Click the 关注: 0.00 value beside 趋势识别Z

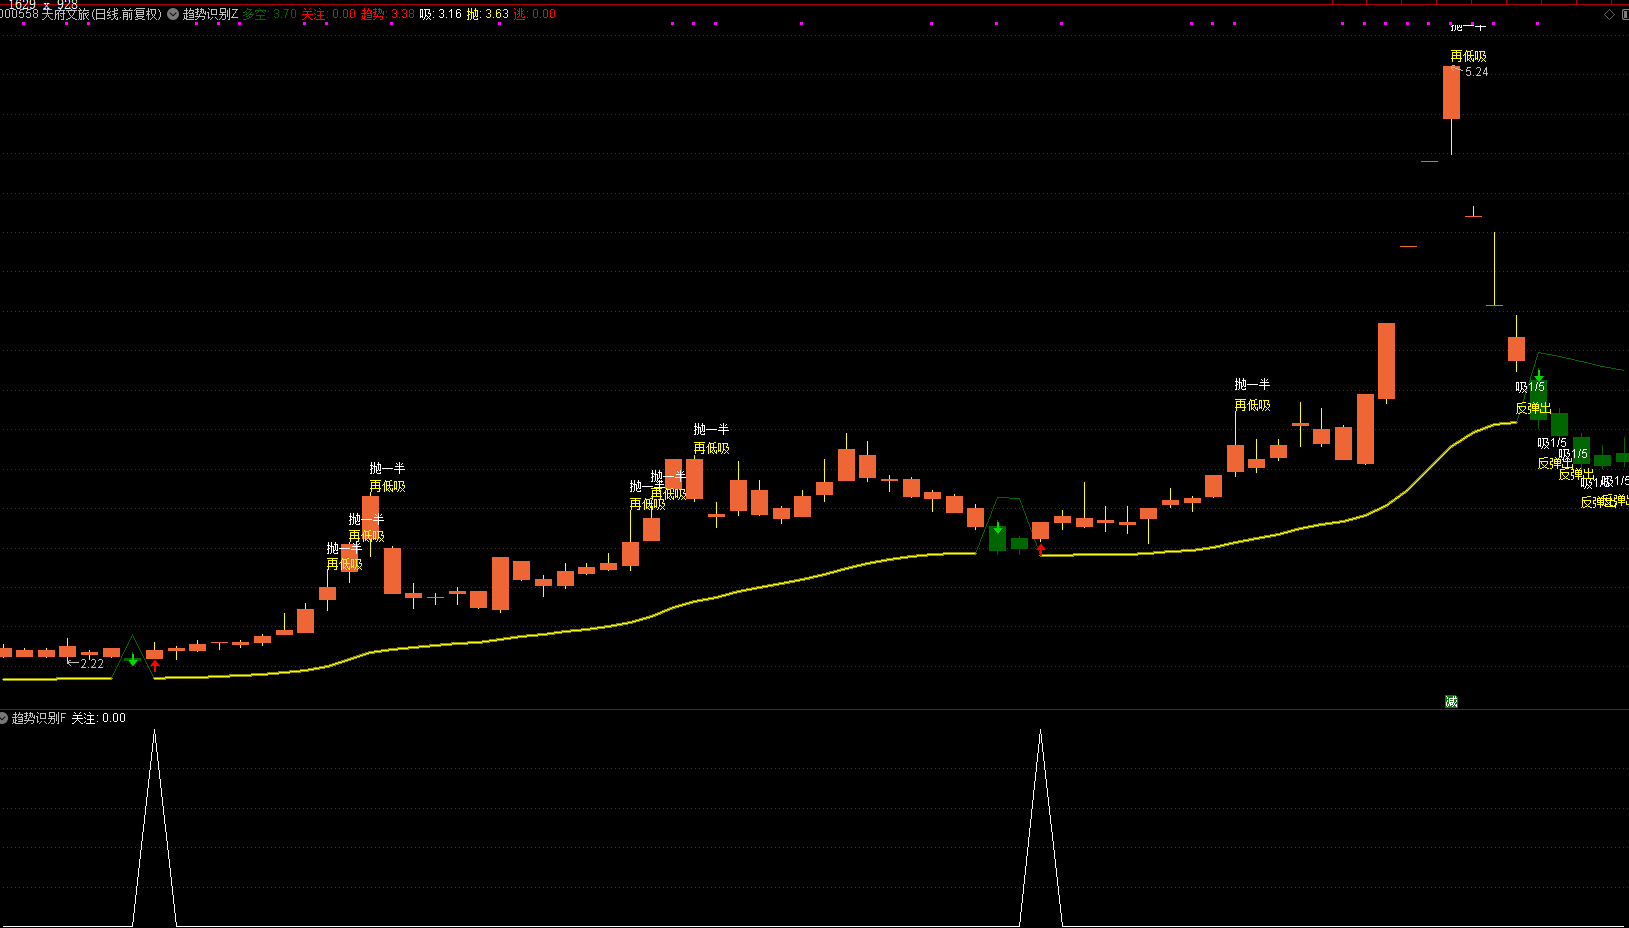point(329,14)
